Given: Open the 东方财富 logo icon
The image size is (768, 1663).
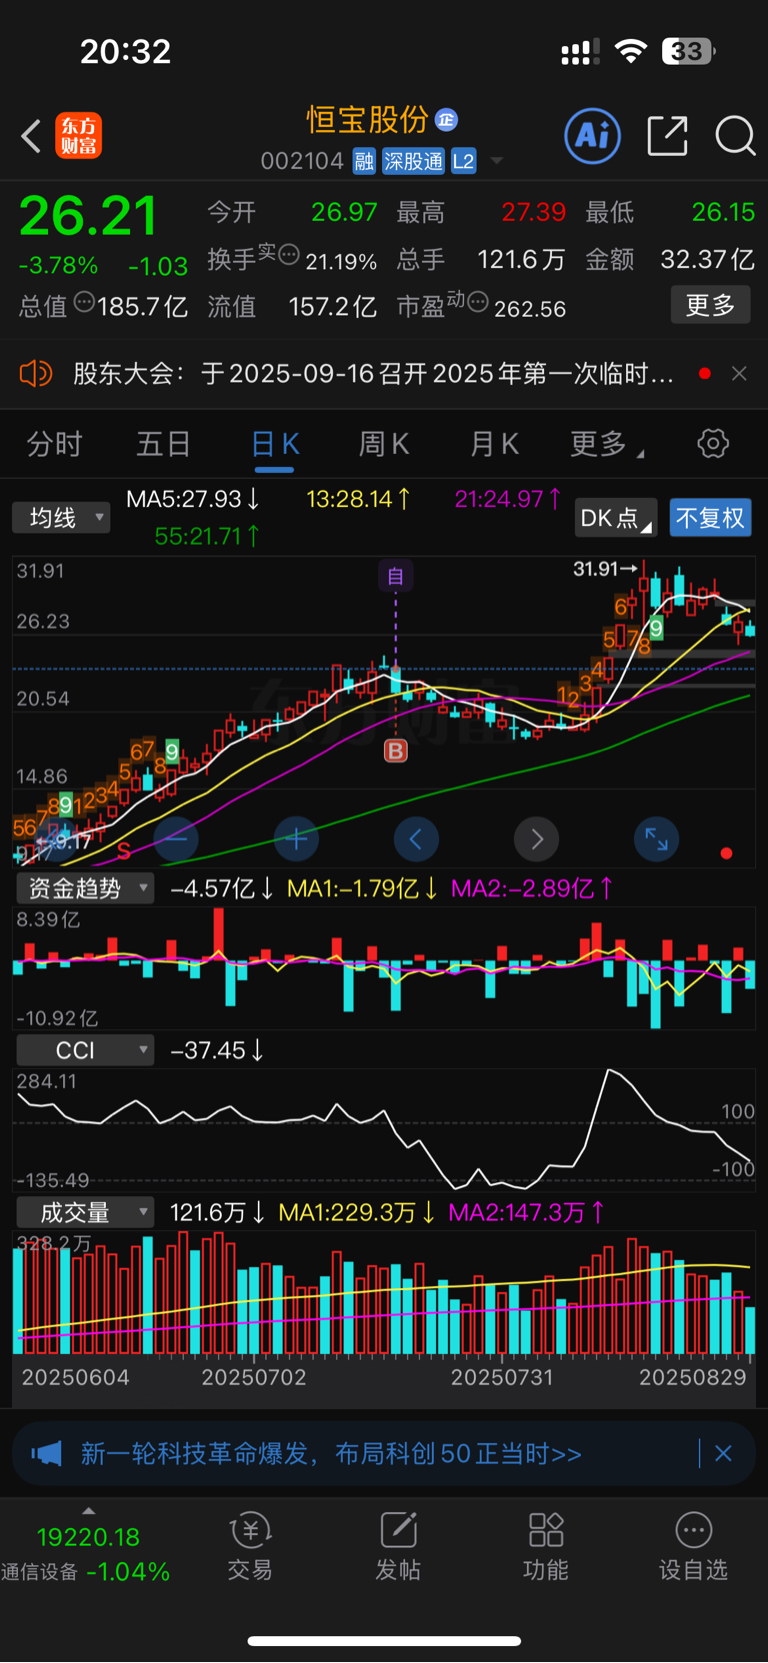Looking at the screenshot, I should point(78,136).
